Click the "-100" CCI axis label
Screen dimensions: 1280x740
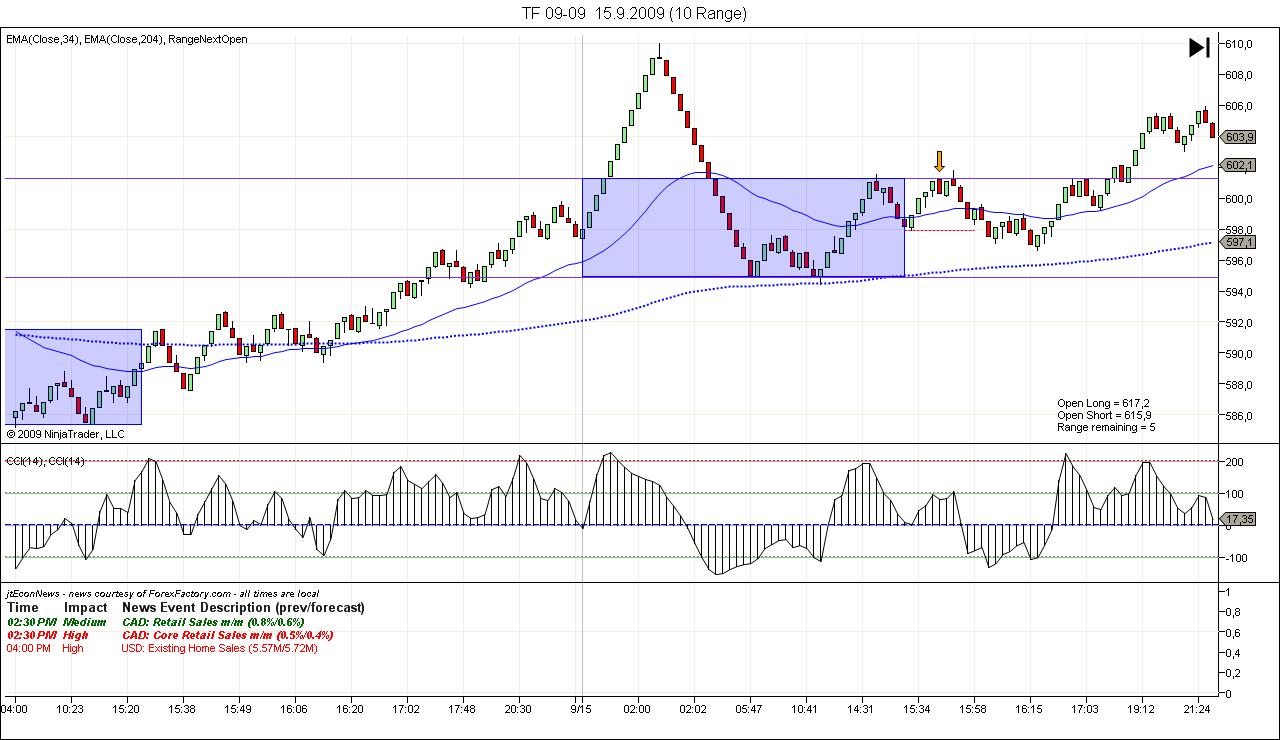(x=1236, y=558)
